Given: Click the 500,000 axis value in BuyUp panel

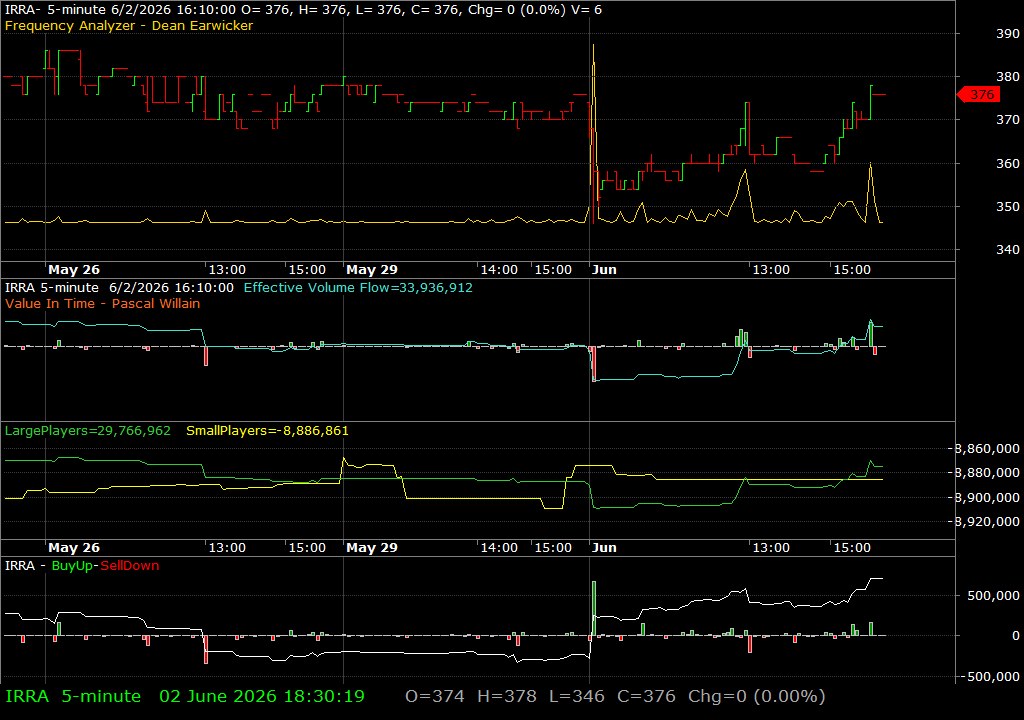Looking at the screenshot, I should click(x=993, y=595).
